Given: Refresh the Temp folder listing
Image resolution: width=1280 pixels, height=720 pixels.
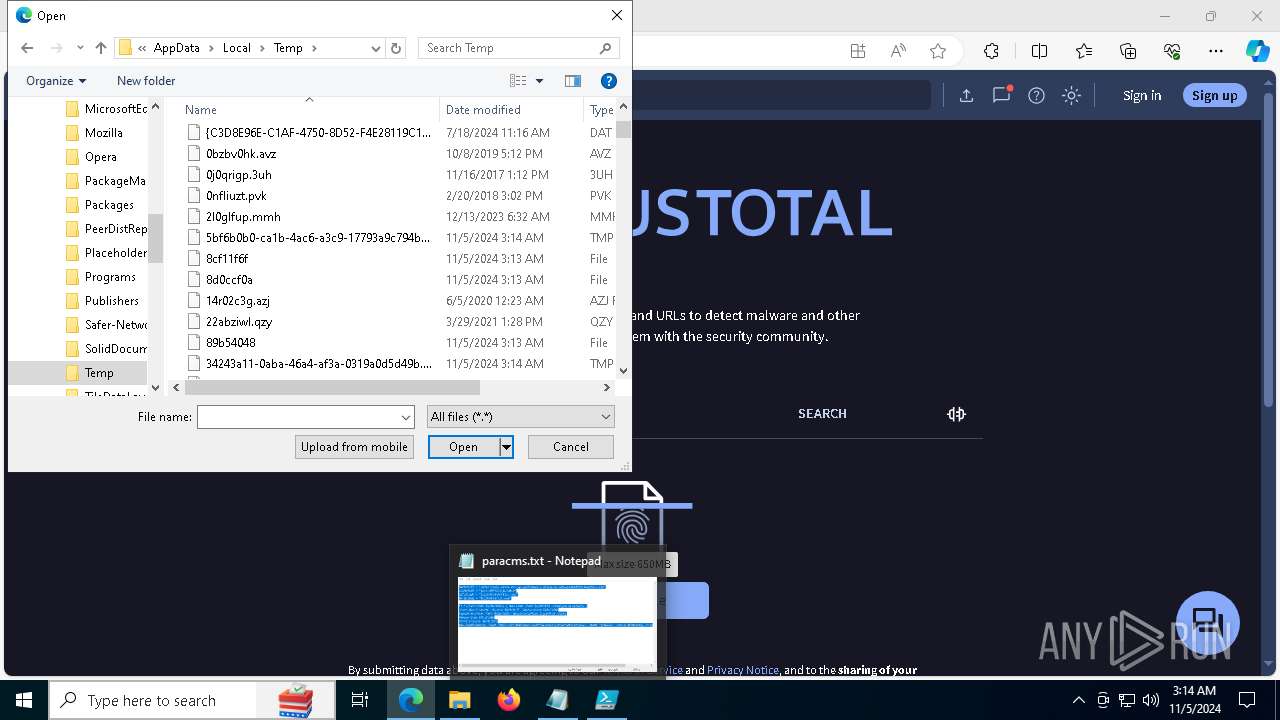Looking at the screenshot, I should click(396, 48).
